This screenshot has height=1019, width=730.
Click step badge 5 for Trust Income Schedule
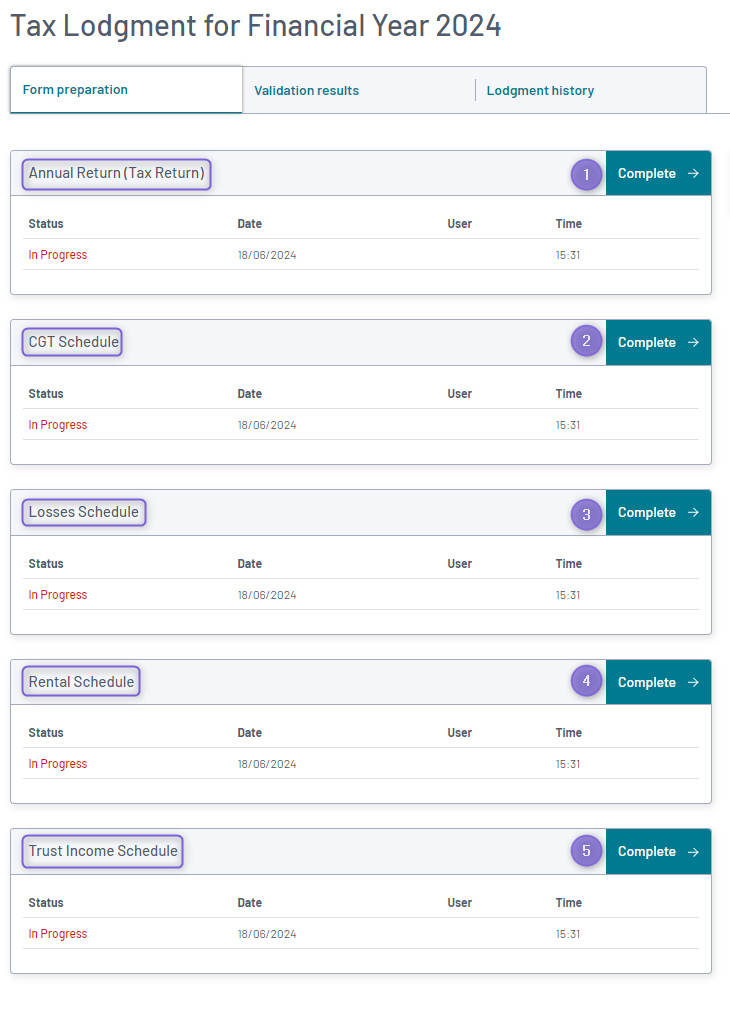(586, 852)
